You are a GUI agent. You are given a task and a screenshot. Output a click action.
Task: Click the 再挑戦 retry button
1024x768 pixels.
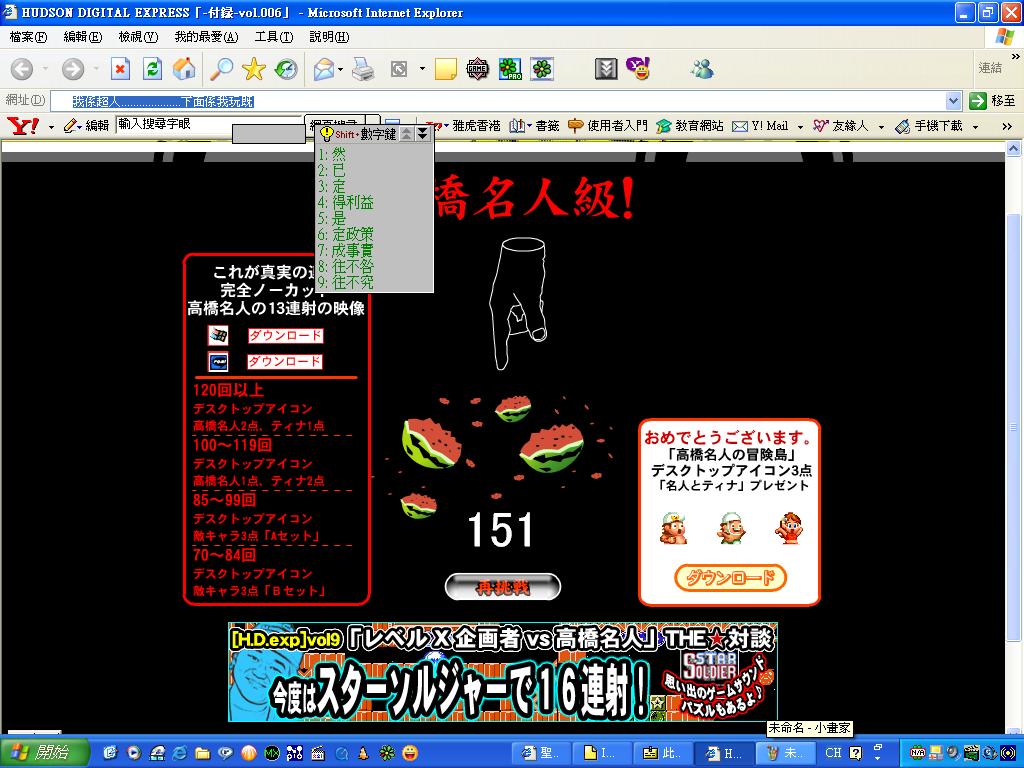(x=502, y=587)
